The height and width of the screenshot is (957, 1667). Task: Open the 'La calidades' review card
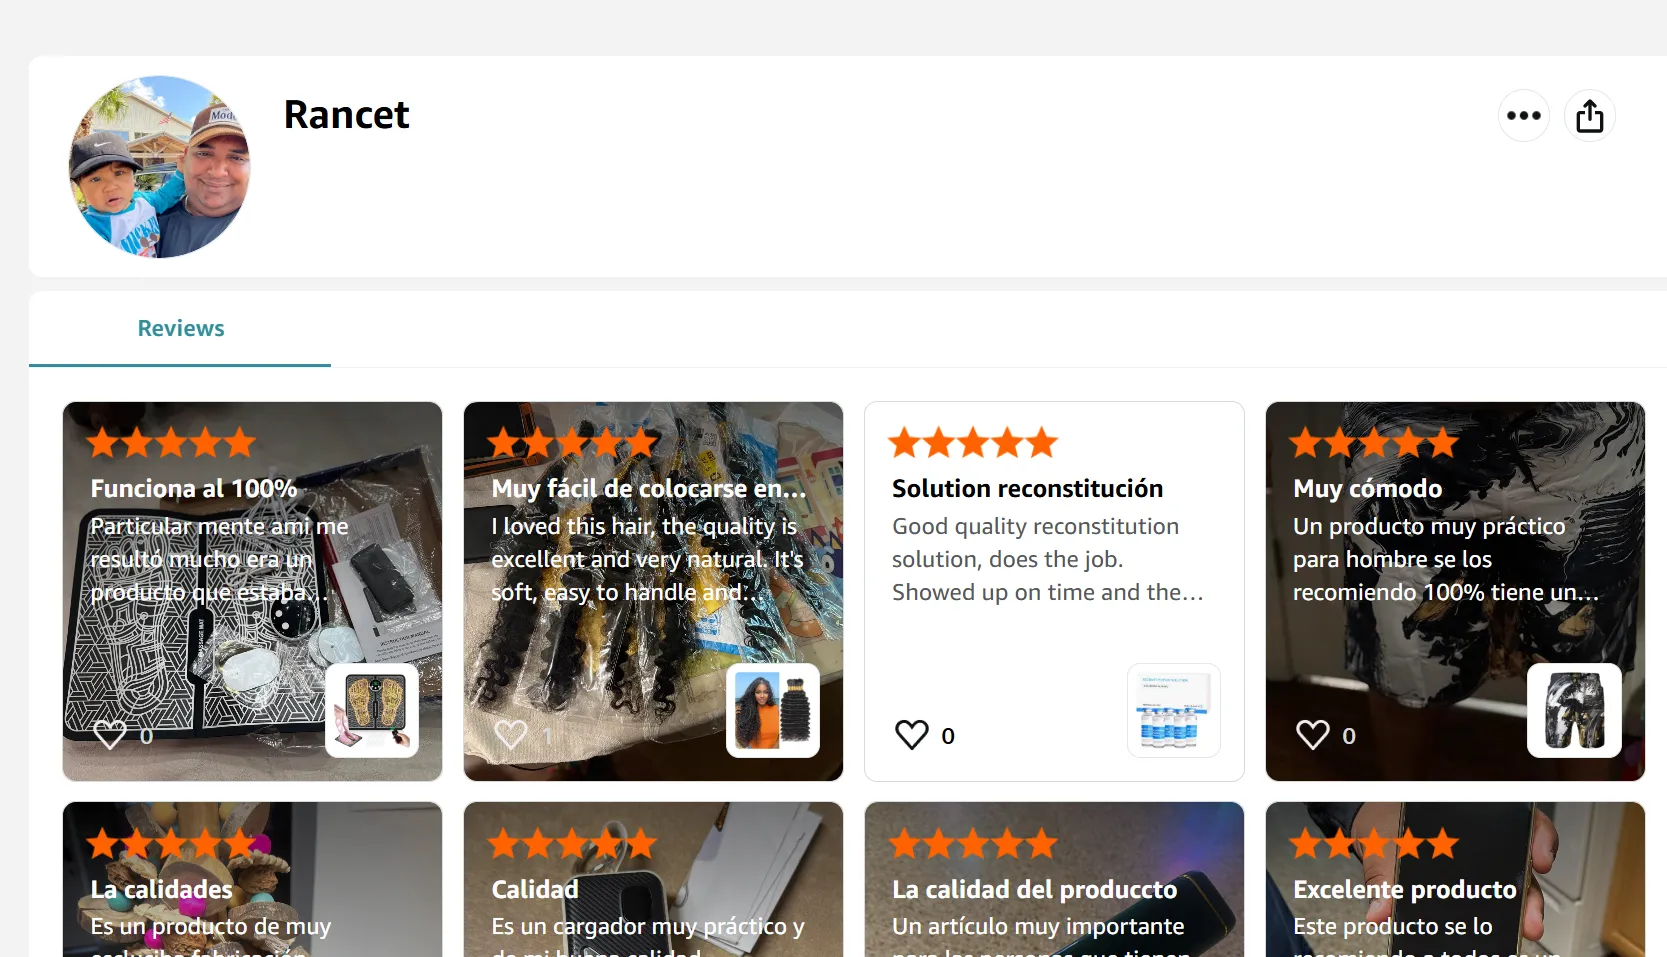click(161, 890)
